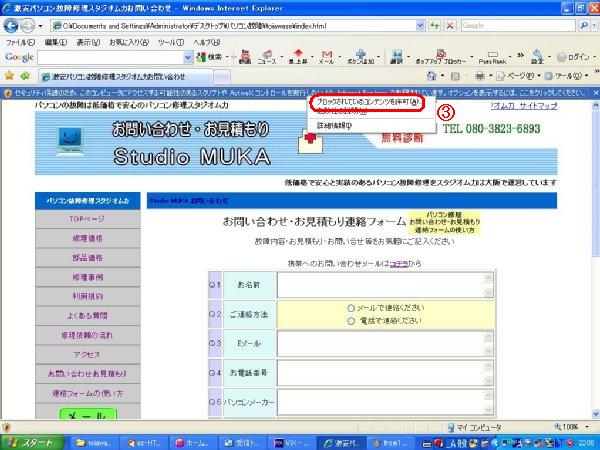Click the Google toolbar wrench settings icon

tap(537, 57)
